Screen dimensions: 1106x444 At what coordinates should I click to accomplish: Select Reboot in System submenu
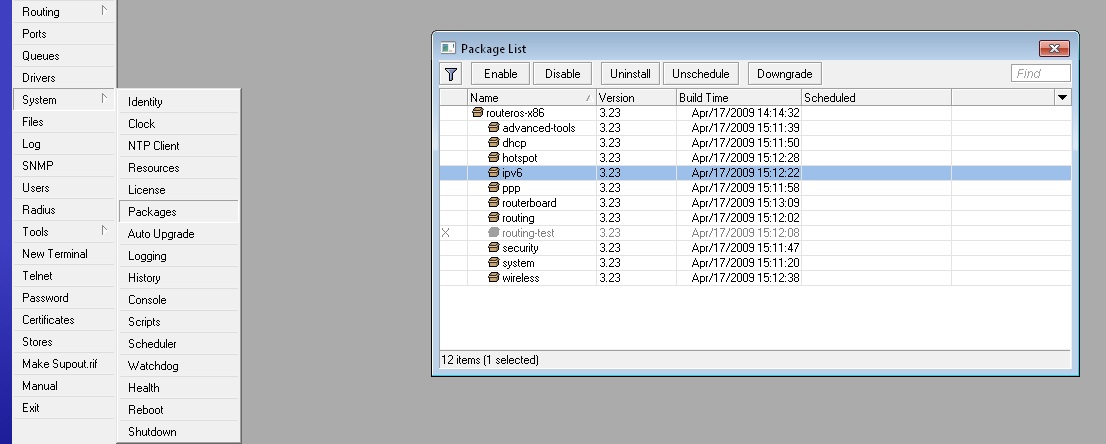(x=178, y=409)
